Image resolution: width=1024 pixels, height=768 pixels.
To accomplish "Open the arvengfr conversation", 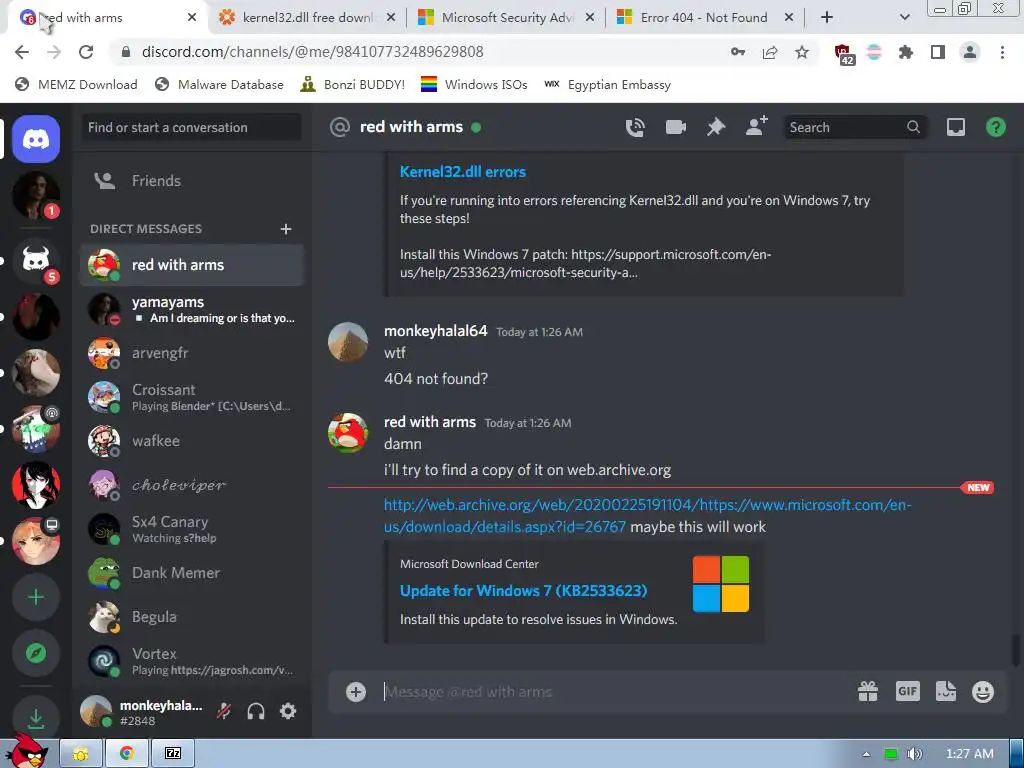I will click(192, 353).
